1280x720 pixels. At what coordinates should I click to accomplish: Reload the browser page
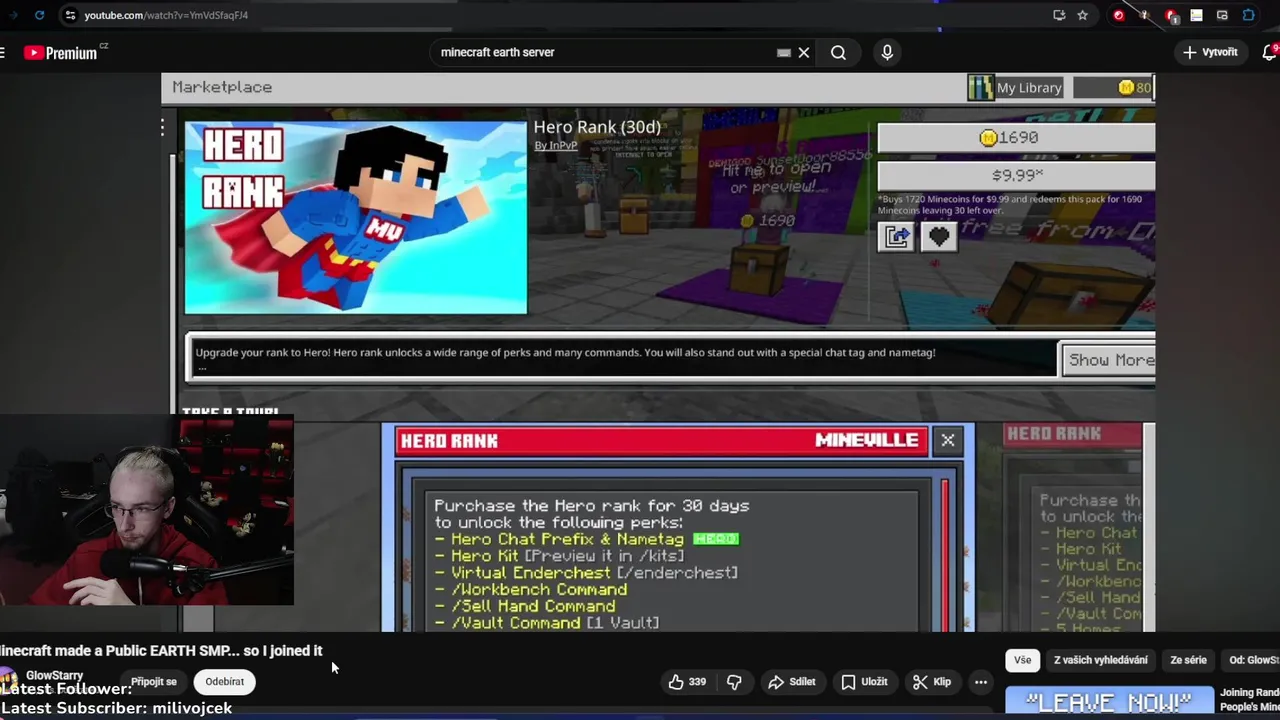coord(39,15)
